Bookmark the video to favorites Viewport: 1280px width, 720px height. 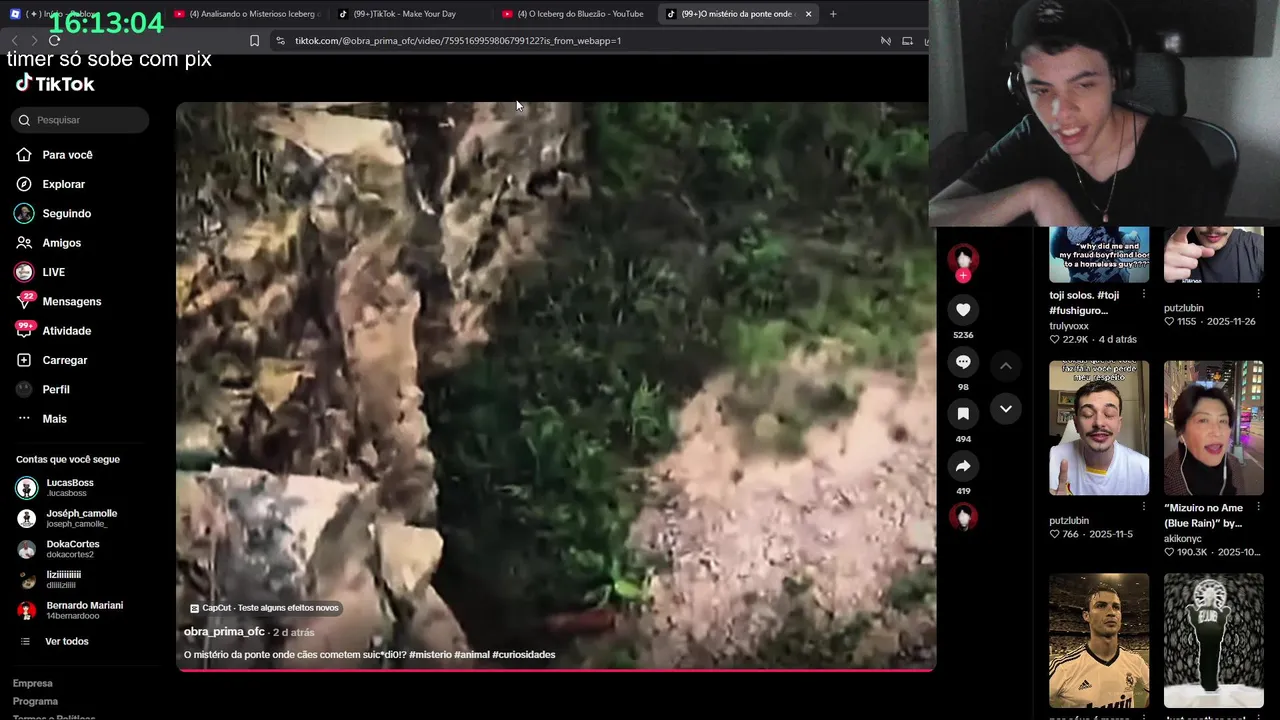[963, 414]
